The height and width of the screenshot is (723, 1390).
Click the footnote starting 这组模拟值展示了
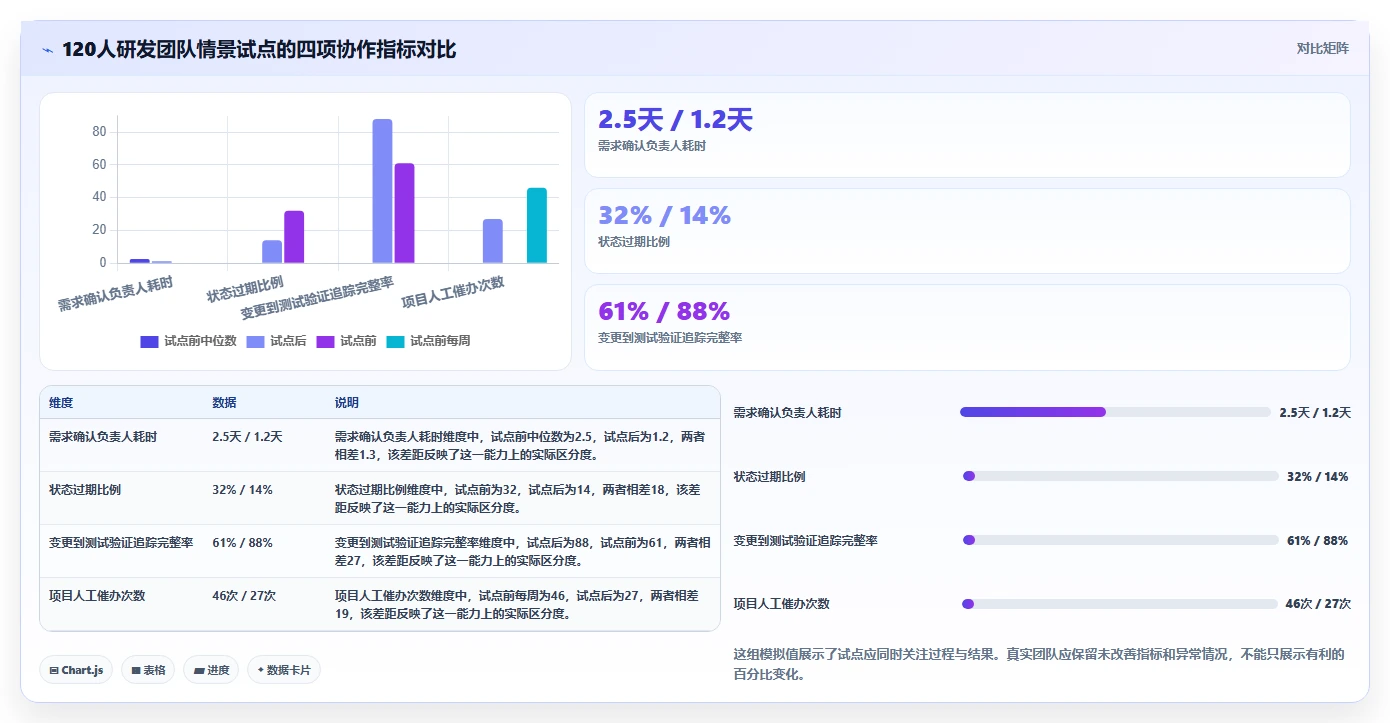point(1039,664)
